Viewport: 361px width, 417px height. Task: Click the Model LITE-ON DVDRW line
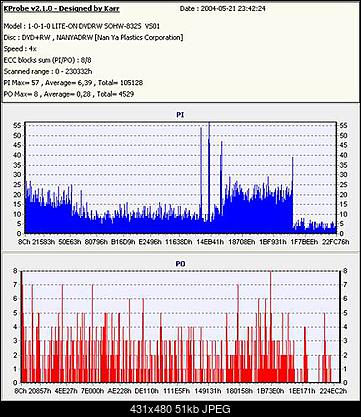coord(82,26)
